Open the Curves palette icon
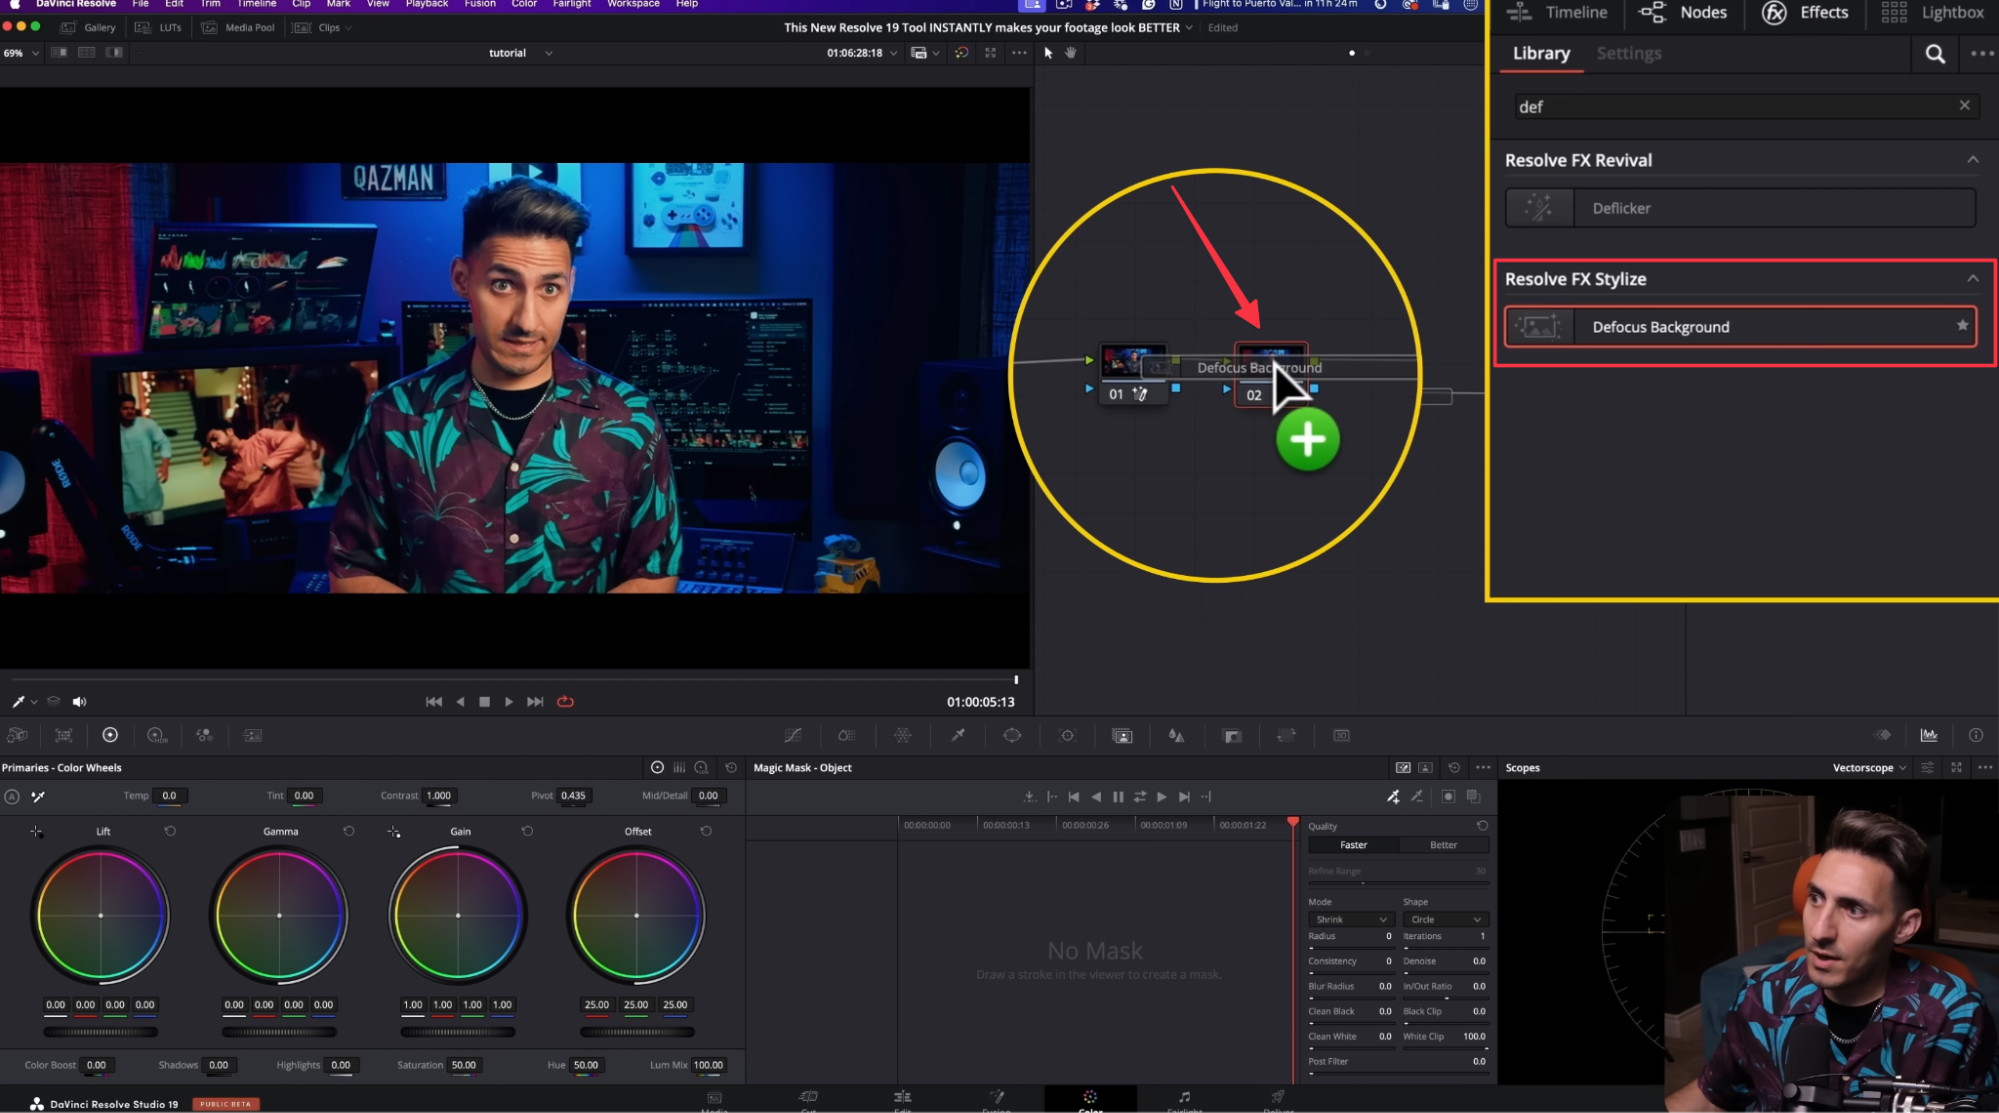 tap(793, 735)
